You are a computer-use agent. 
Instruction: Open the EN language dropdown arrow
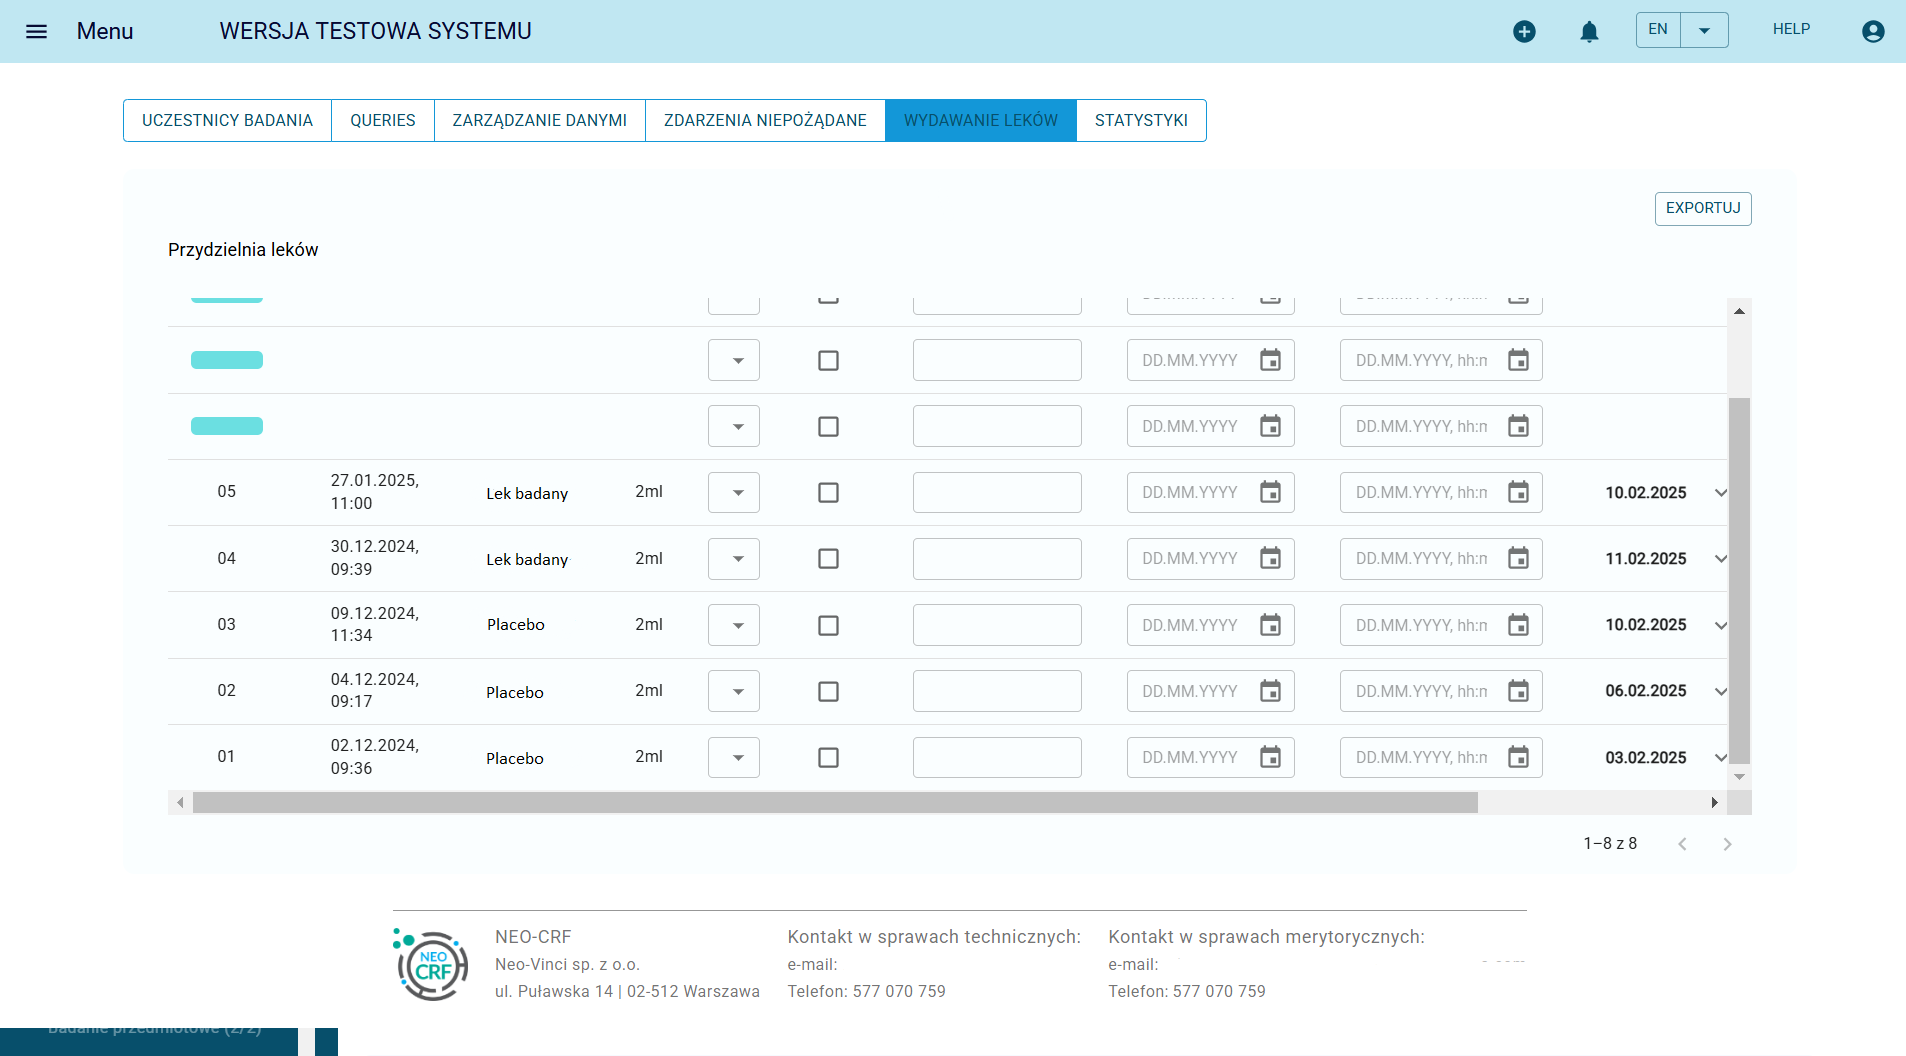[x=1704, y=30]
